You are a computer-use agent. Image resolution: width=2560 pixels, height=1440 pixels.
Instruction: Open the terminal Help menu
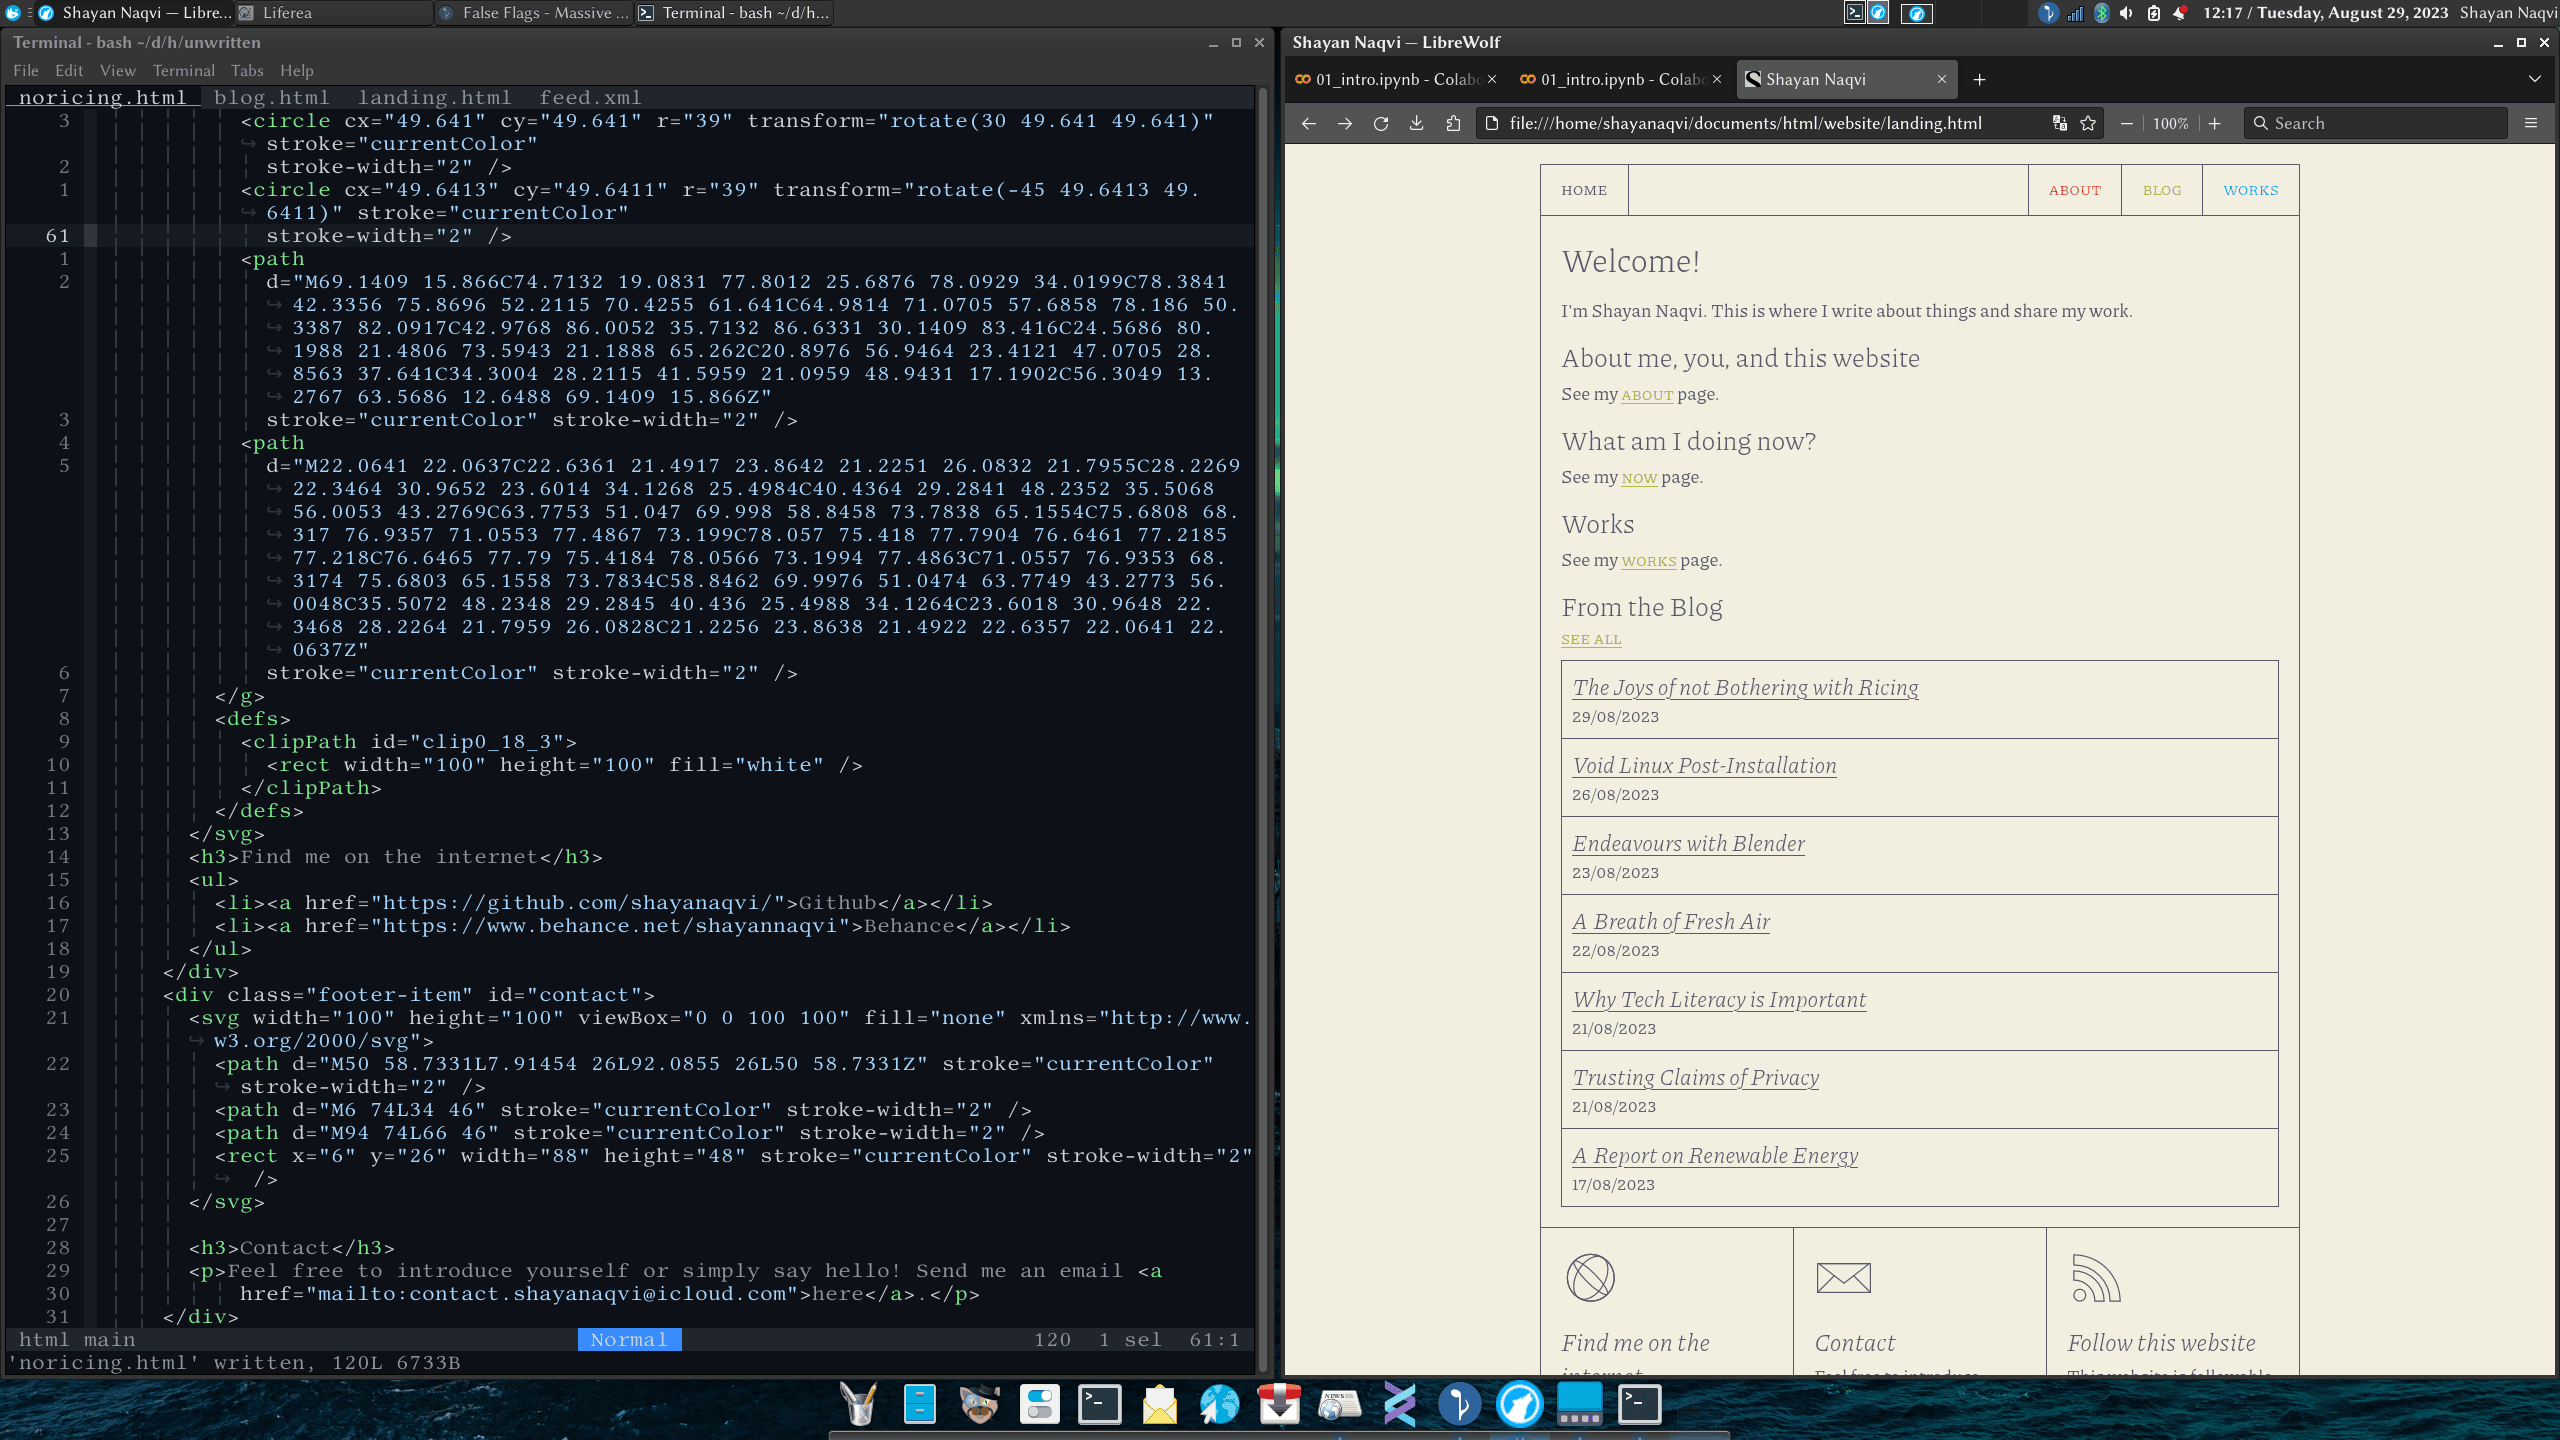[296, 70]
